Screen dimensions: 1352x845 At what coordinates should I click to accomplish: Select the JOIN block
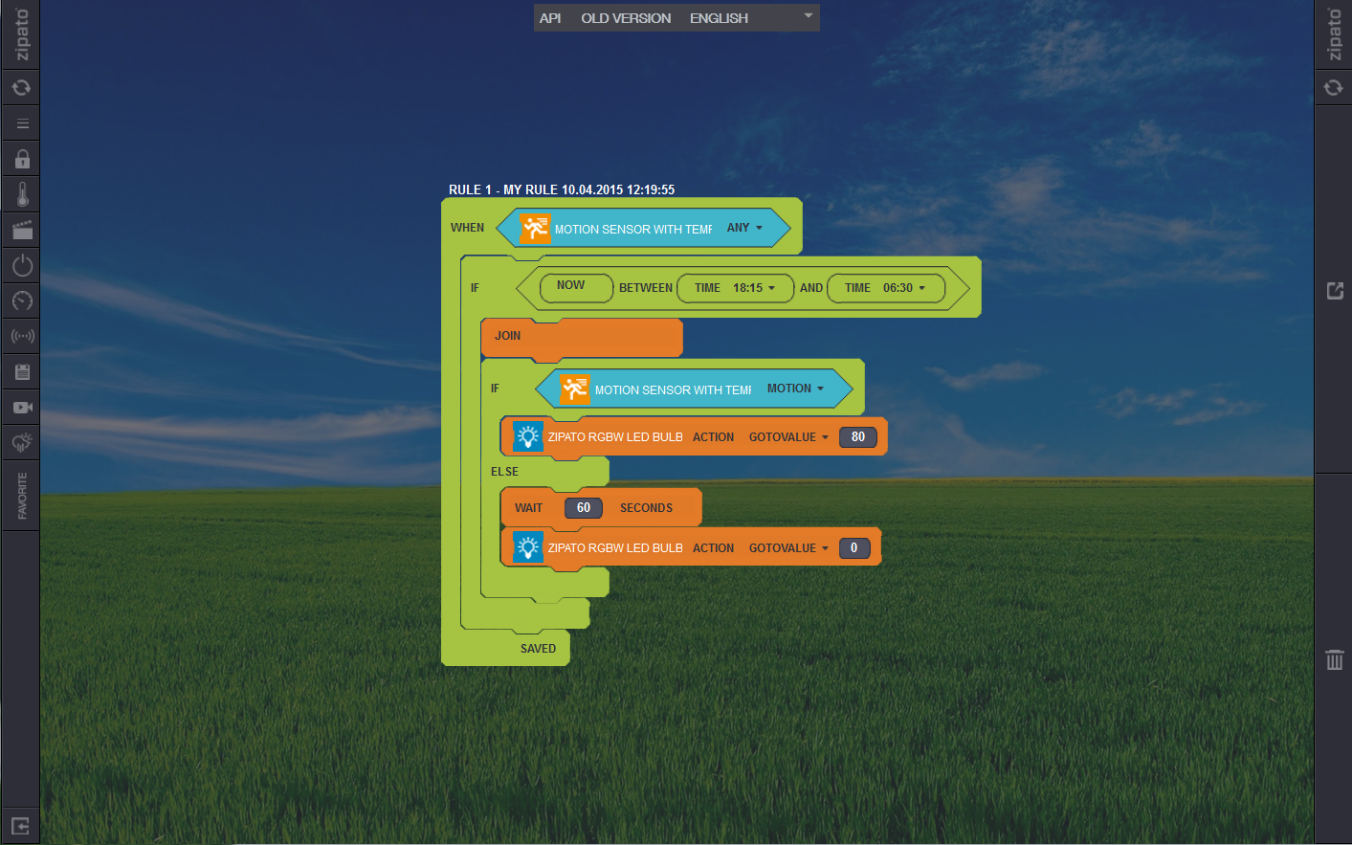[x=581, y=337]
